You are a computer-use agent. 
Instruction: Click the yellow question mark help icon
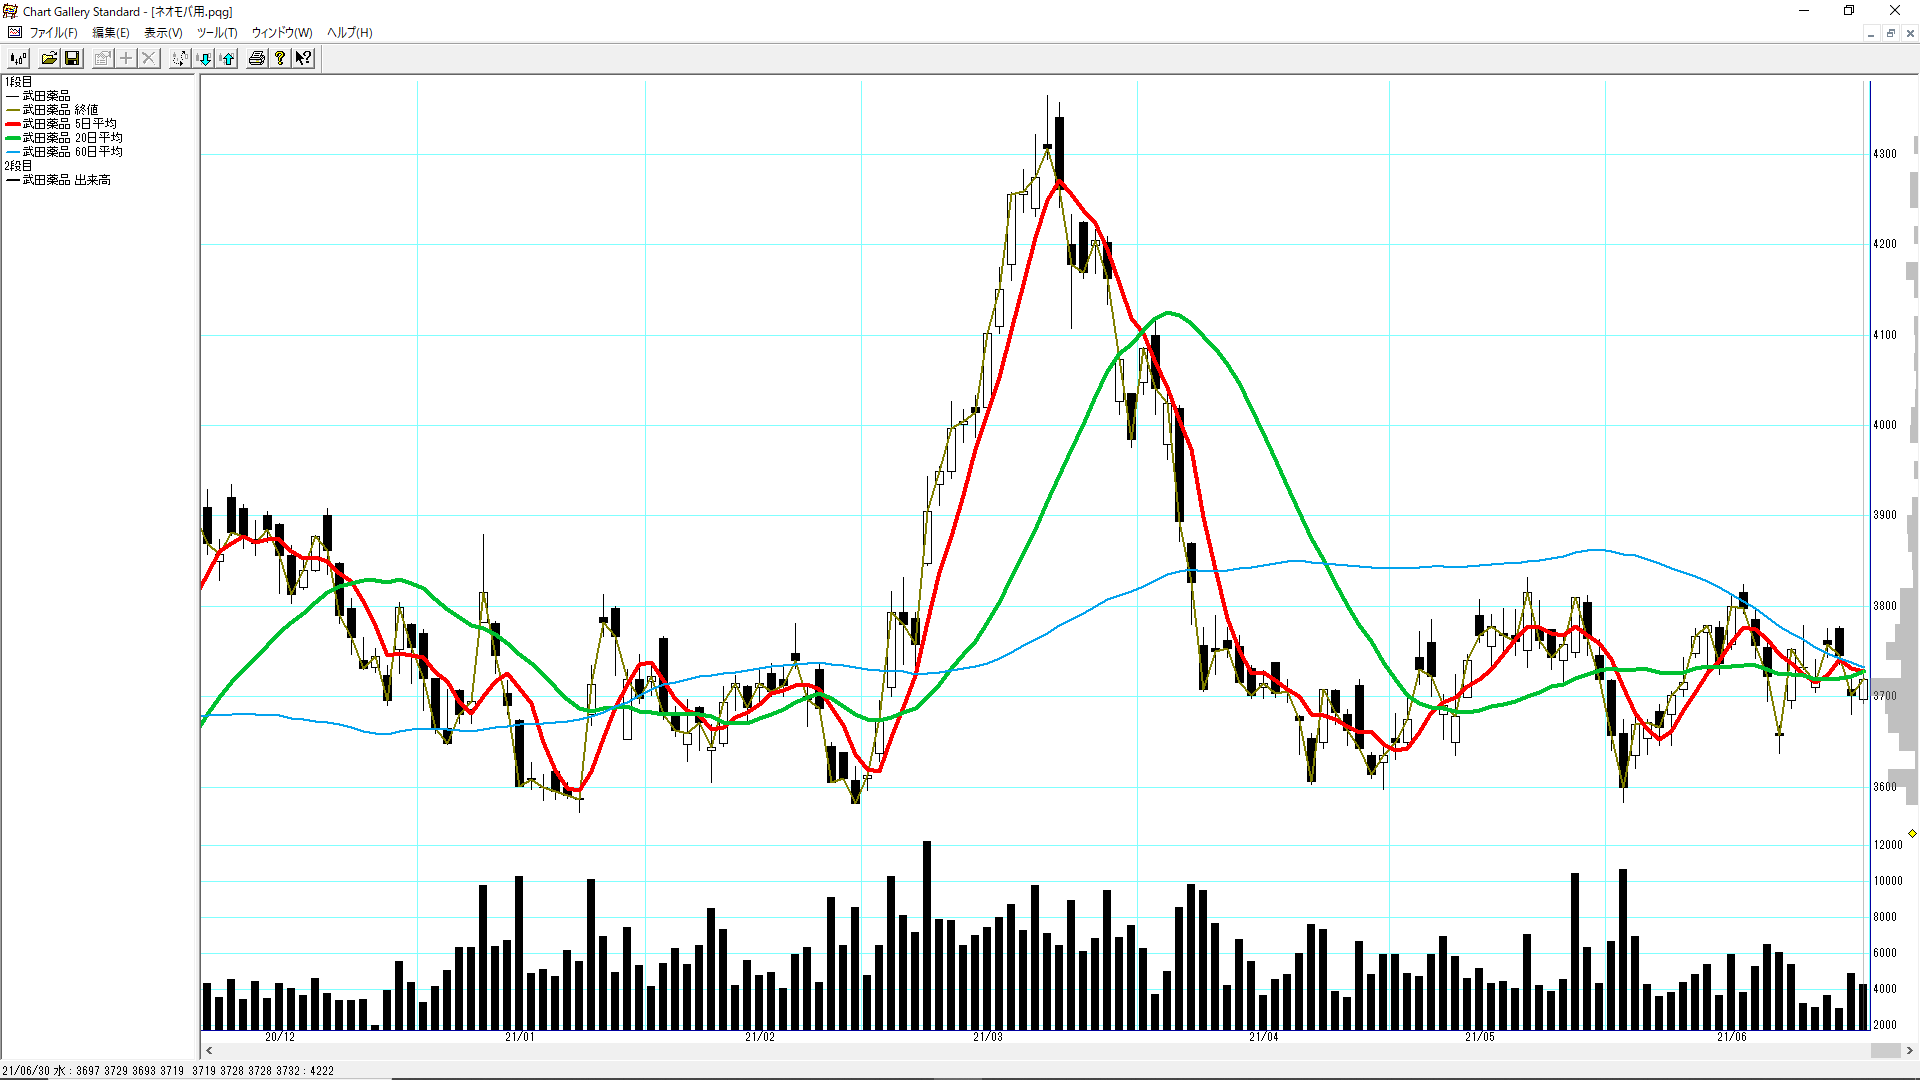(x=280, y=59)
